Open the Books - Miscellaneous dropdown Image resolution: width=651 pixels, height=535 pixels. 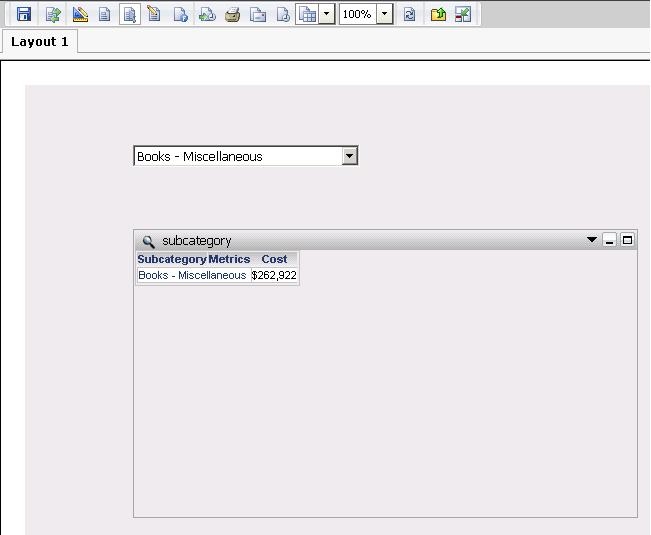[x=349, y=156]
